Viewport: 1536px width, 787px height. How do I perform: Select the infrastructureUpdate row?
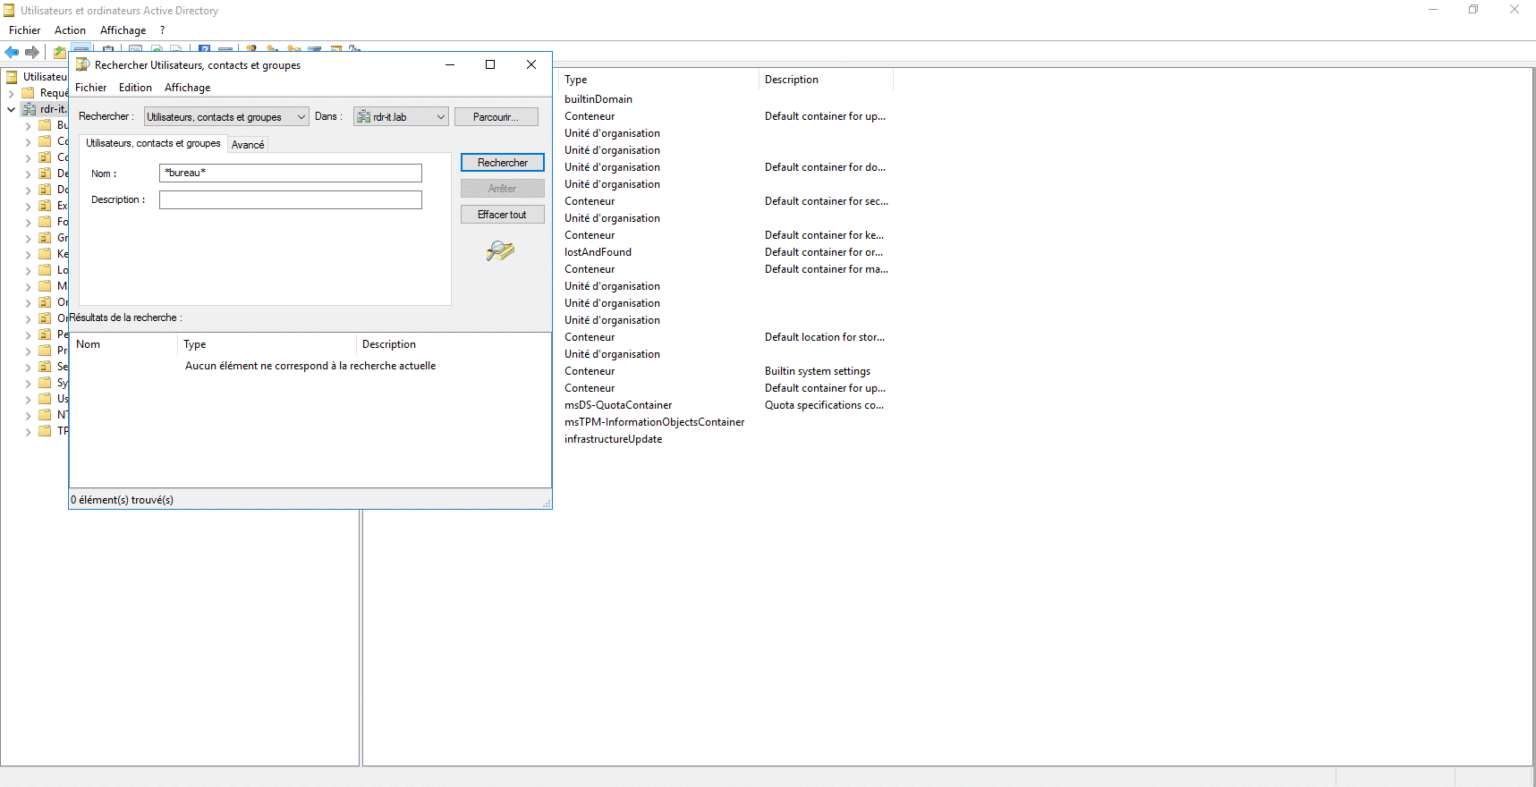click(613, 439)
